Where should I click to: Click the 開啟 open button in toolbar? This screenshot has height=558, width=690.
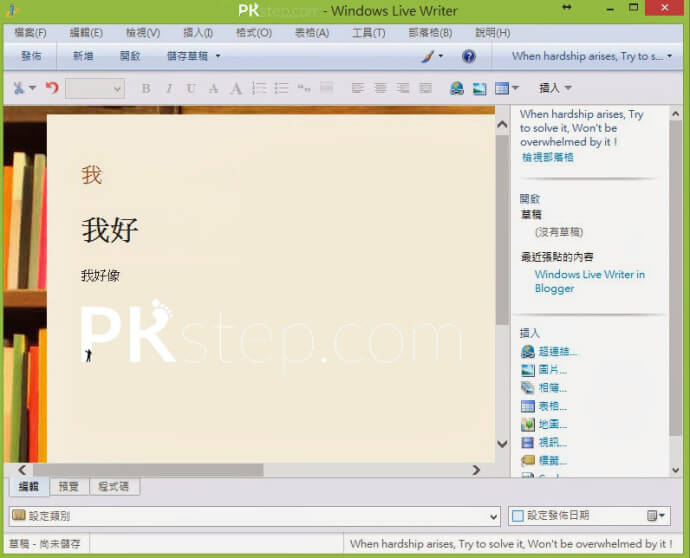tap(130, 56)
